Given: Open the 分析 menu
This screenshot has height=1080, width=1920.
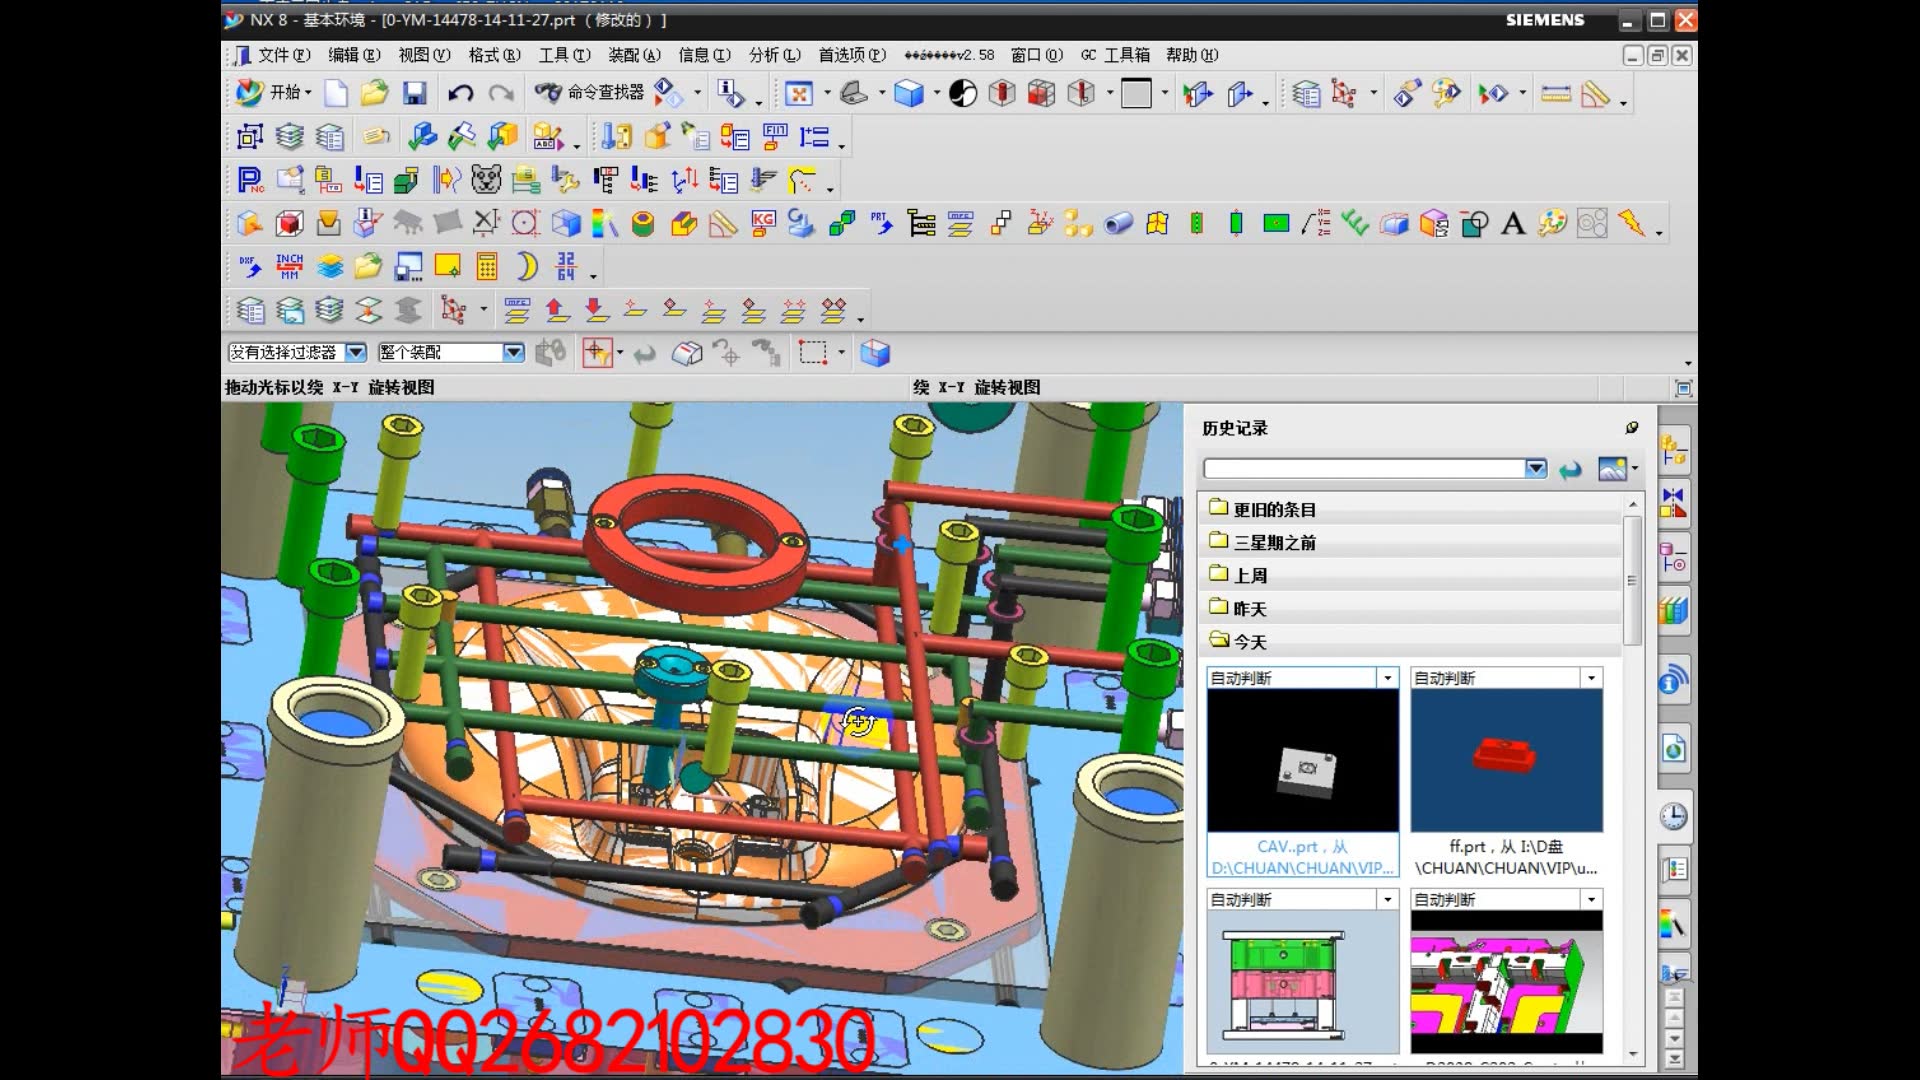Looking at the screenshot, I should pyautogui.click(x=770, y=55).
